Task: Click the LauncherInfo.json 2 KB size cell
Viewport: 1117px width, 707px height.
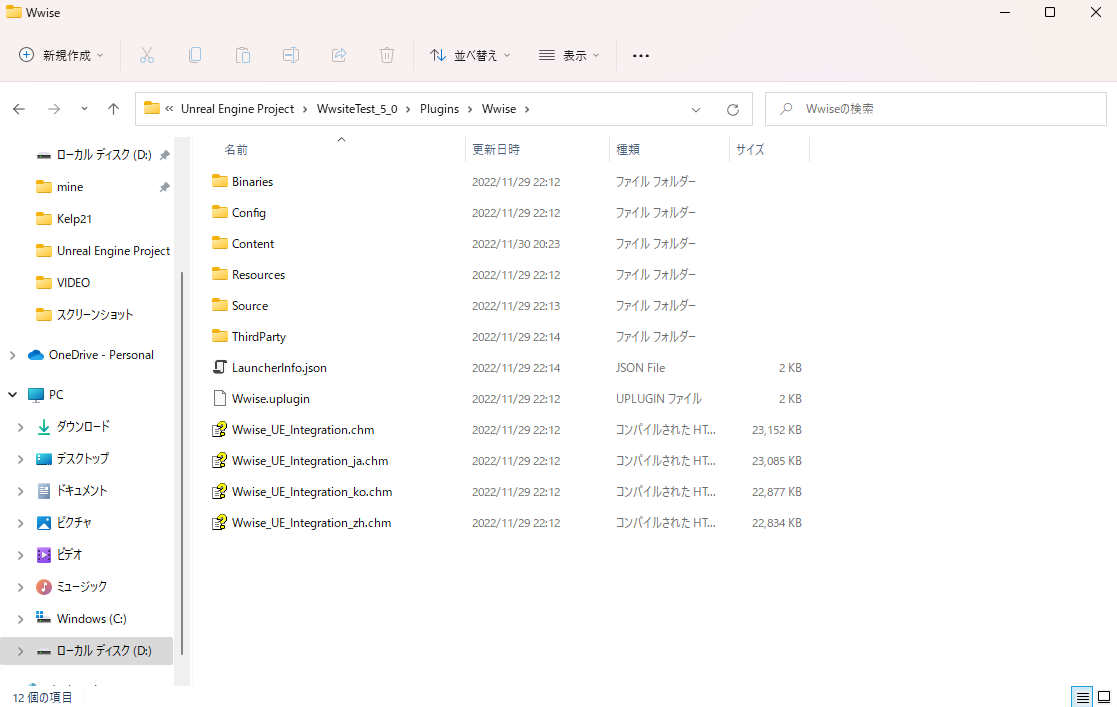Action: 790,368
